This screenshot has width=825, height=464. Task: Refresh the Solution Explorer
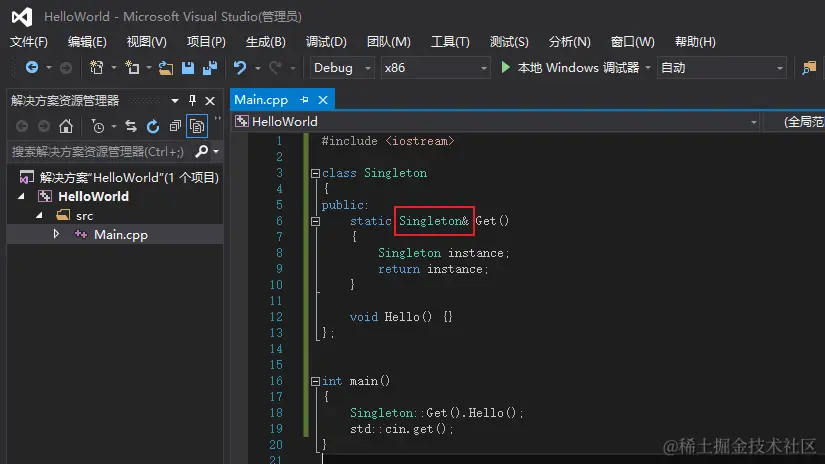click(x=153, y=126)
